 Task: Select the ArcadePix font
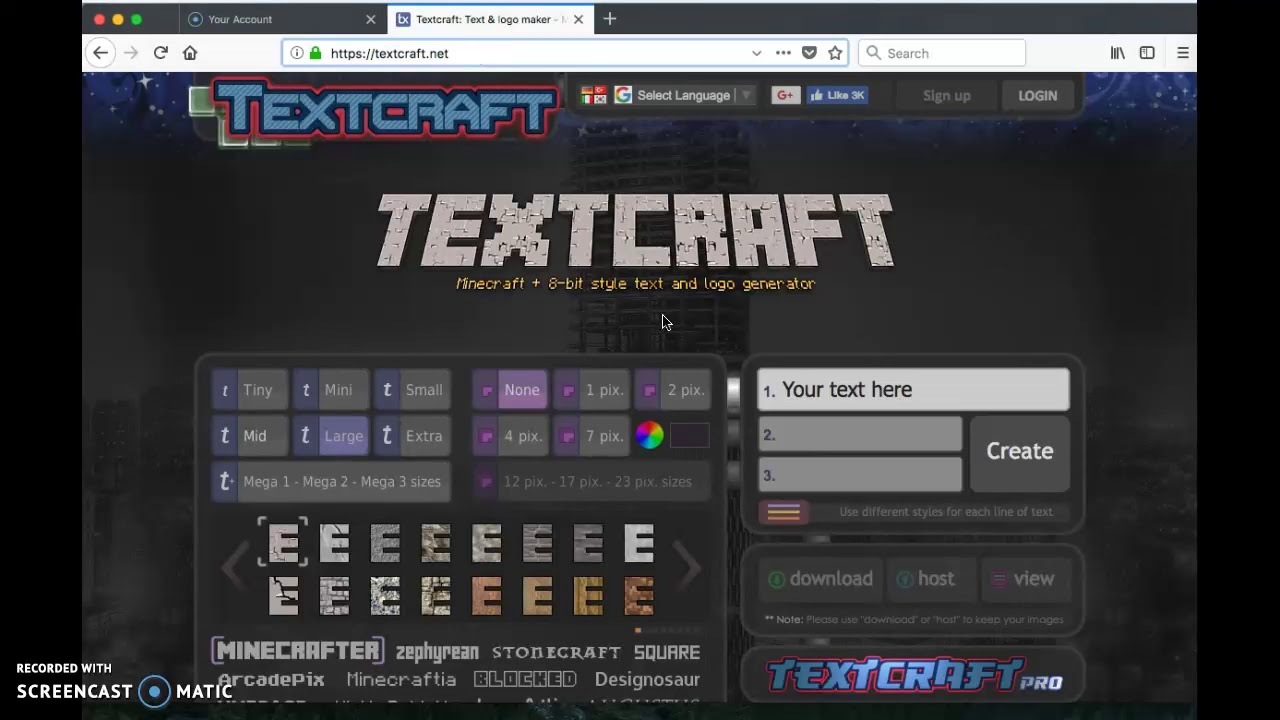click(x=271, y=680)
